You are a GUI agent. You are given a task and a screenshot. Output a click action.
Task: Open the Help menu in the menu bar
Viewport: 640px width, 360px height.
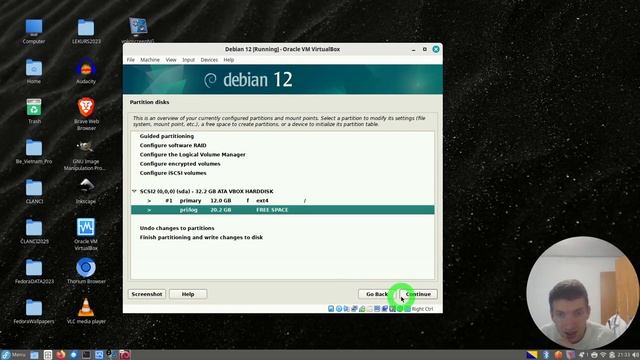229,60
